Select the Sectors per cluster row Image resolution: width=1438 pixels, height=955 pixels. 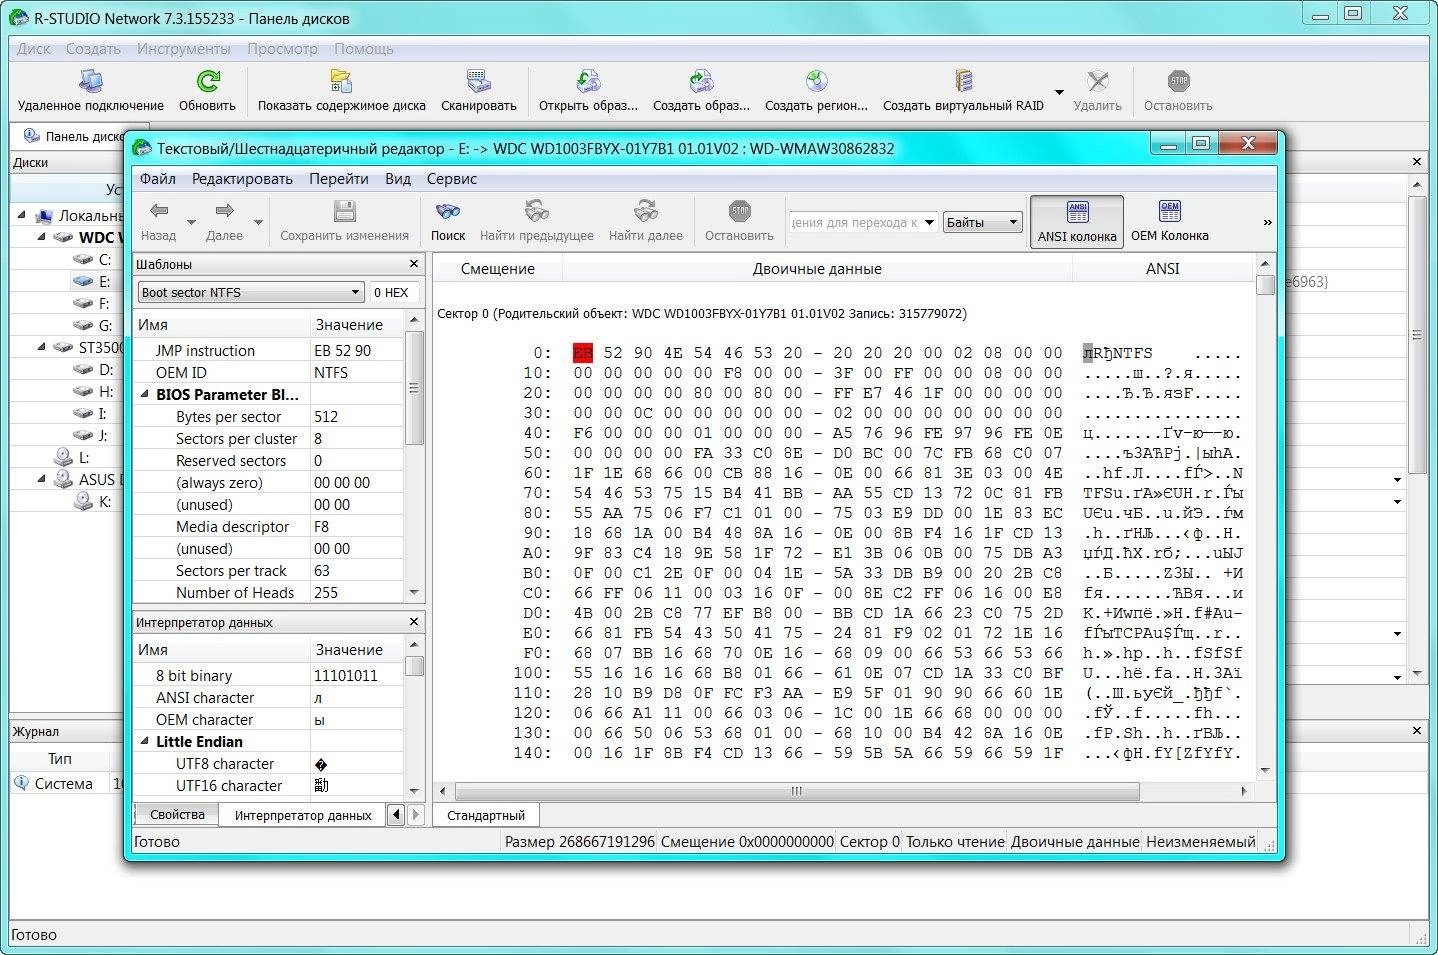[x=268, y=438]
